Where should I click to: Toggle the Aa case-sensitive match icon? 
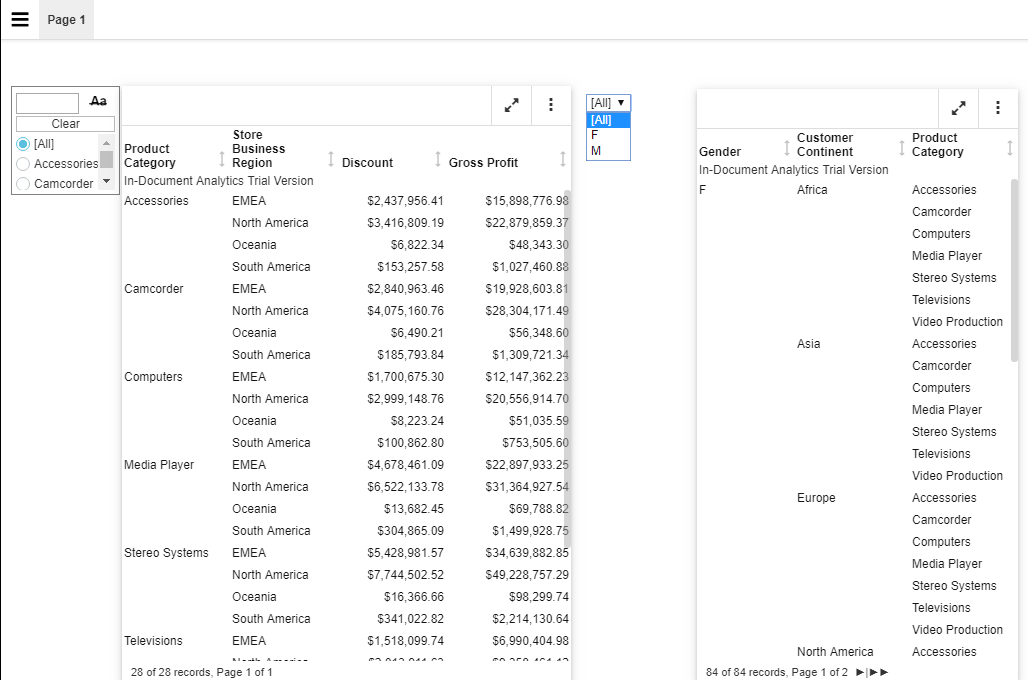click(x=98, y=102)
